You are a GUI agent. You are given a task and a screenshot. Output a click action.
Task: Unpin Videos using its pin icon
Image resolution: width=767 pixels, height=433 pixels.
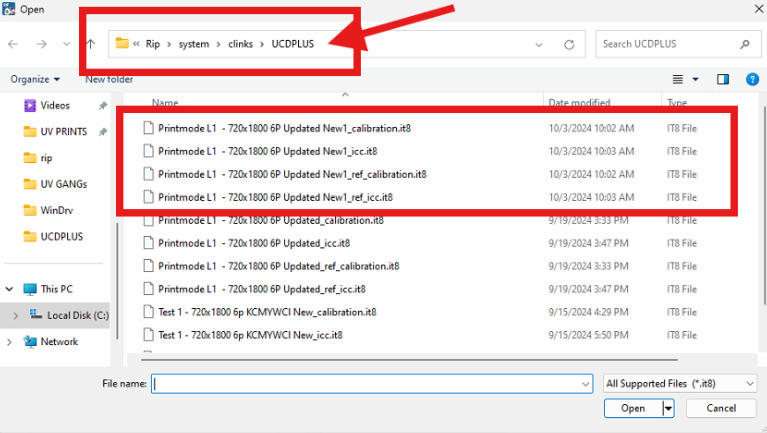tap(103, 106)
